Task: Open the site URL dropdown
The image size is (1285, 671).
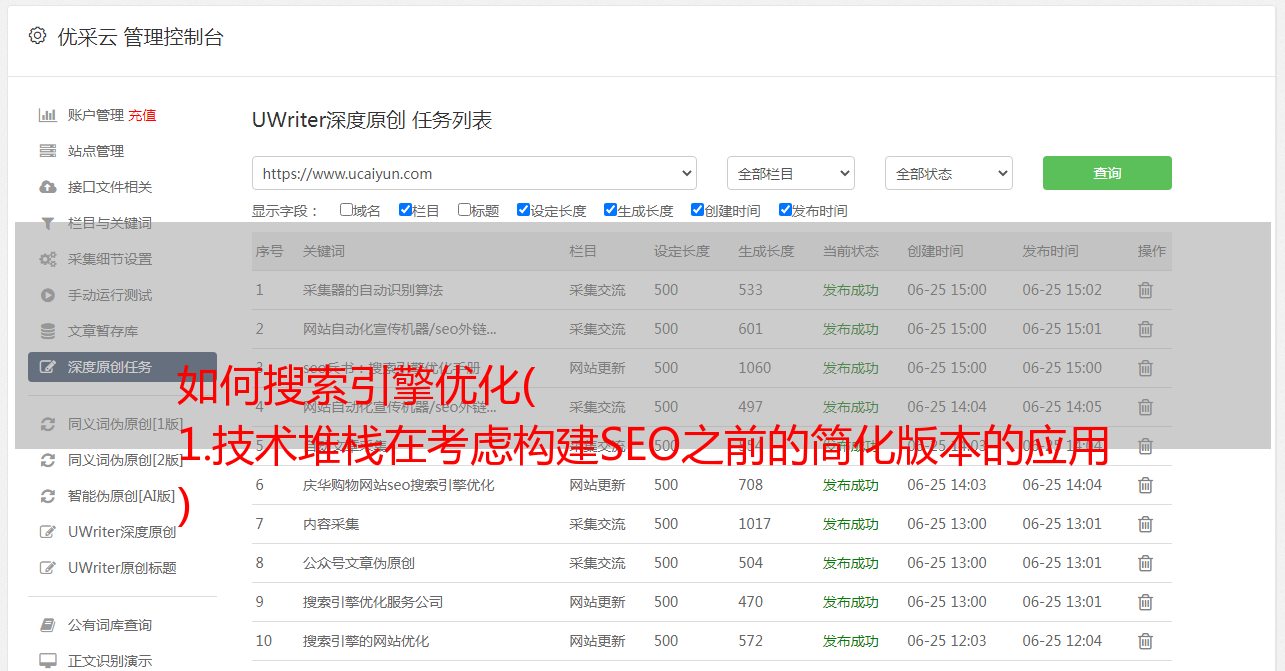Action: (474, 173)
